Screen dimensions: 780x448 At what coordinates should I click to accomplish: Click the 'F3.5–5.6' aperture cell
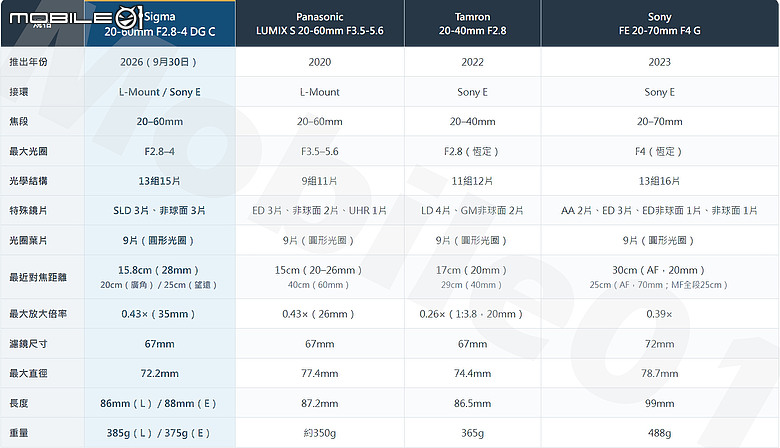click(x=319, y=151)
